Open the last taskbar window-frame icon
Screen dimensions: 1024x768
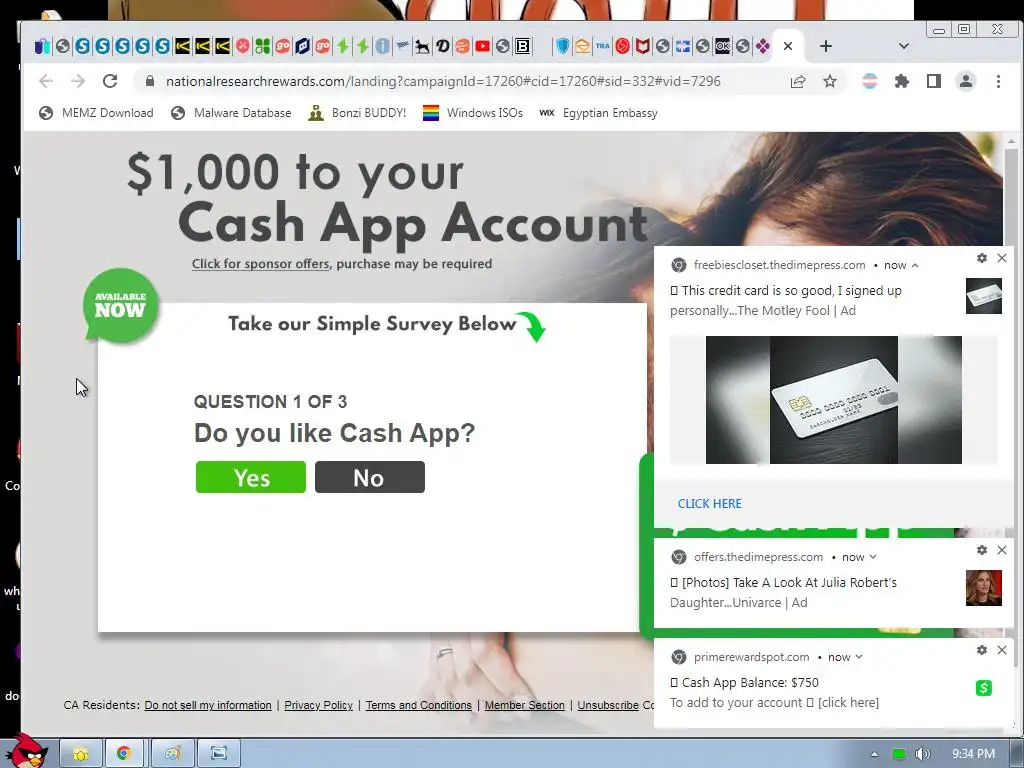pyautogui.click(x=219, y=753)
